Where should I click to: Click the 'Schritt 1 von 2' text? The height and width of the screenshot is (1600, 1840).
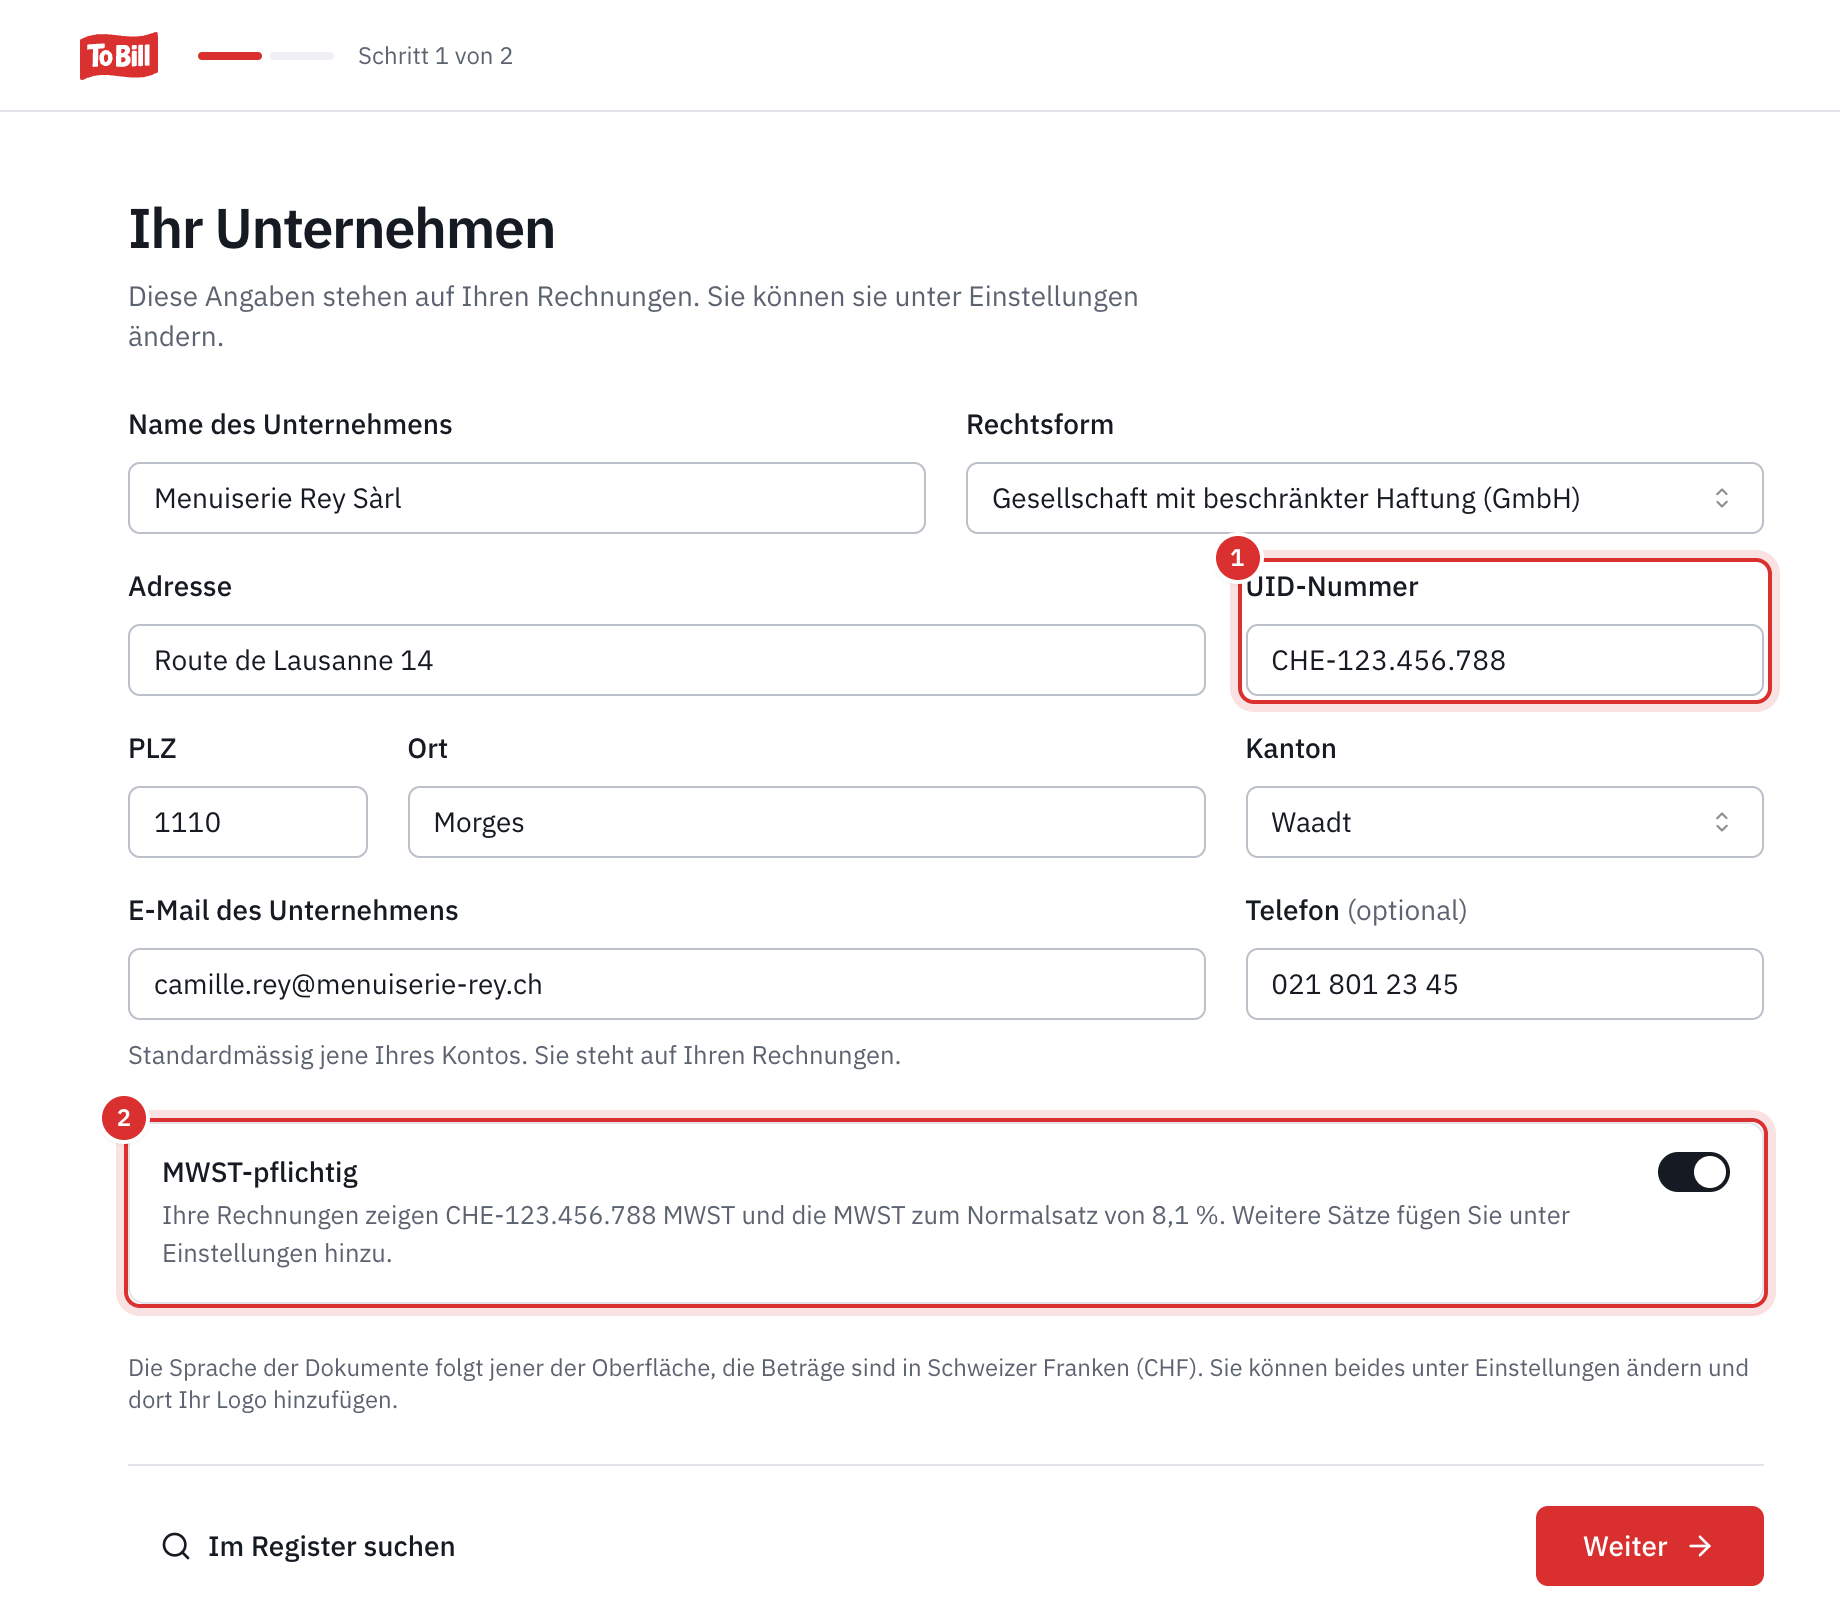(x=435, y=56)
